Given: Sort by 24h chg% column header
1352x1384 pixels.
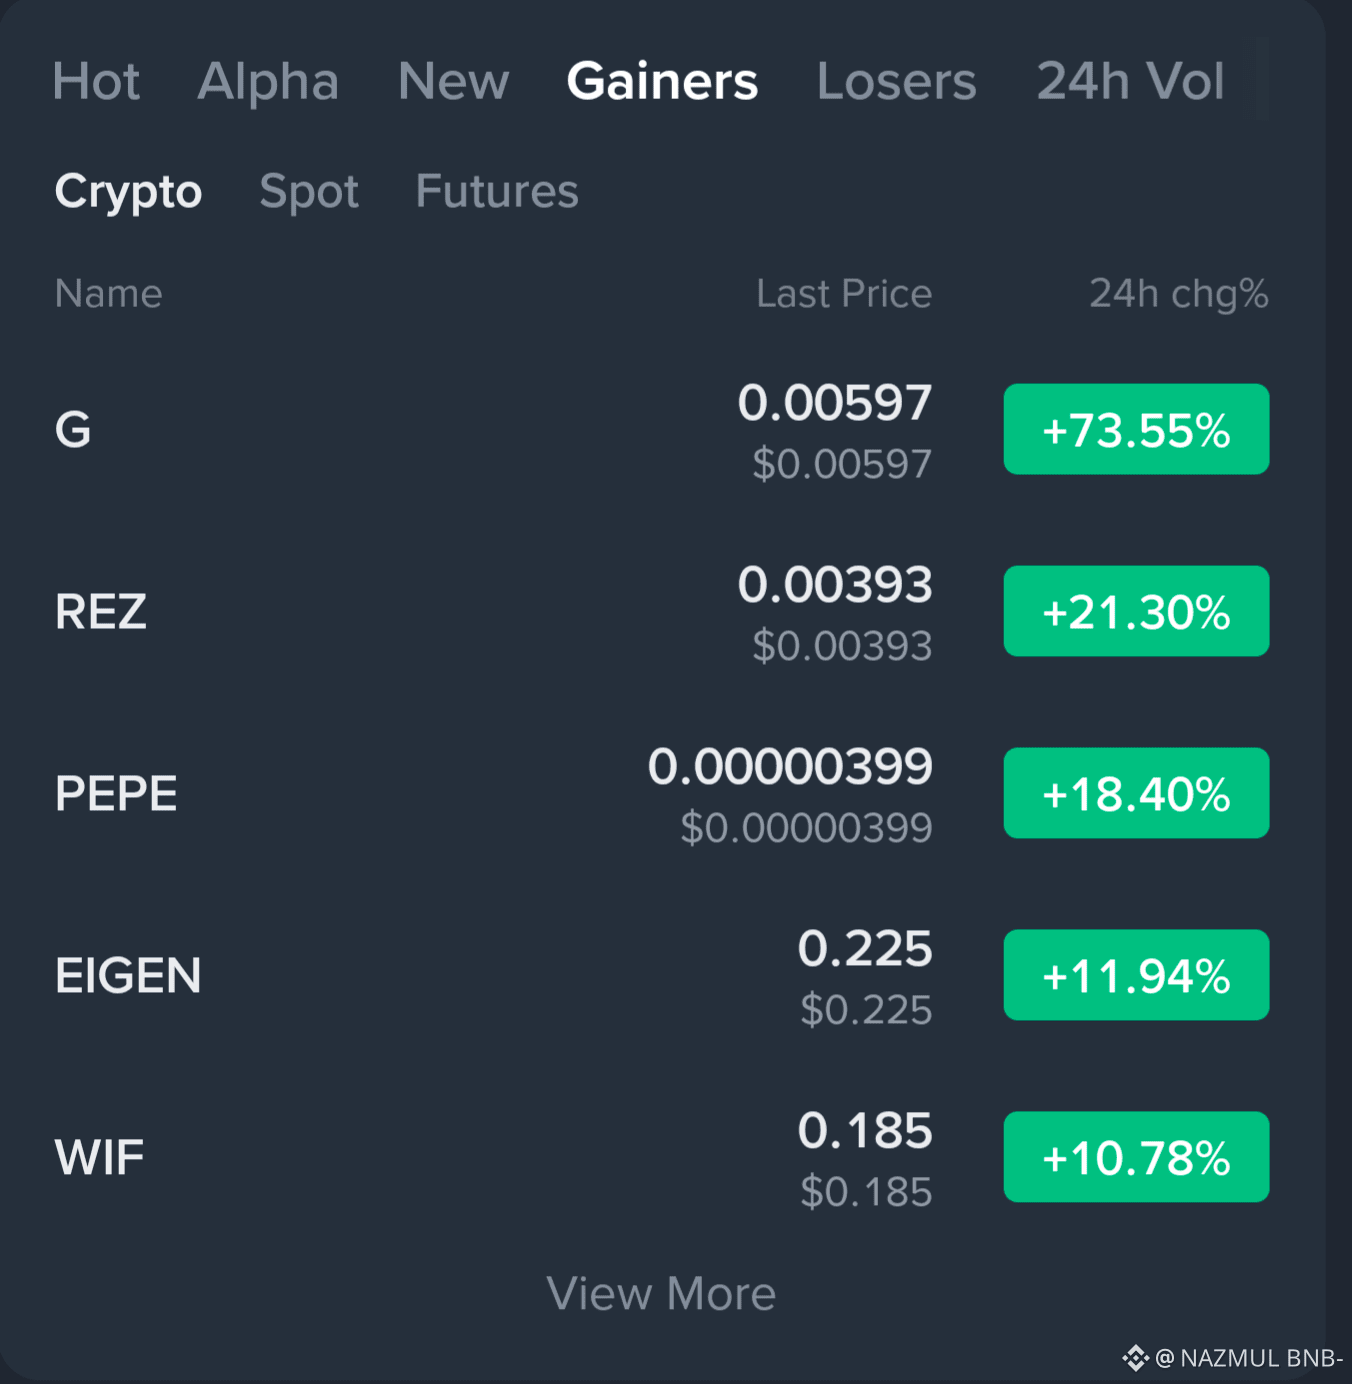Looking at the screenshot, I should click(1178, 294).
